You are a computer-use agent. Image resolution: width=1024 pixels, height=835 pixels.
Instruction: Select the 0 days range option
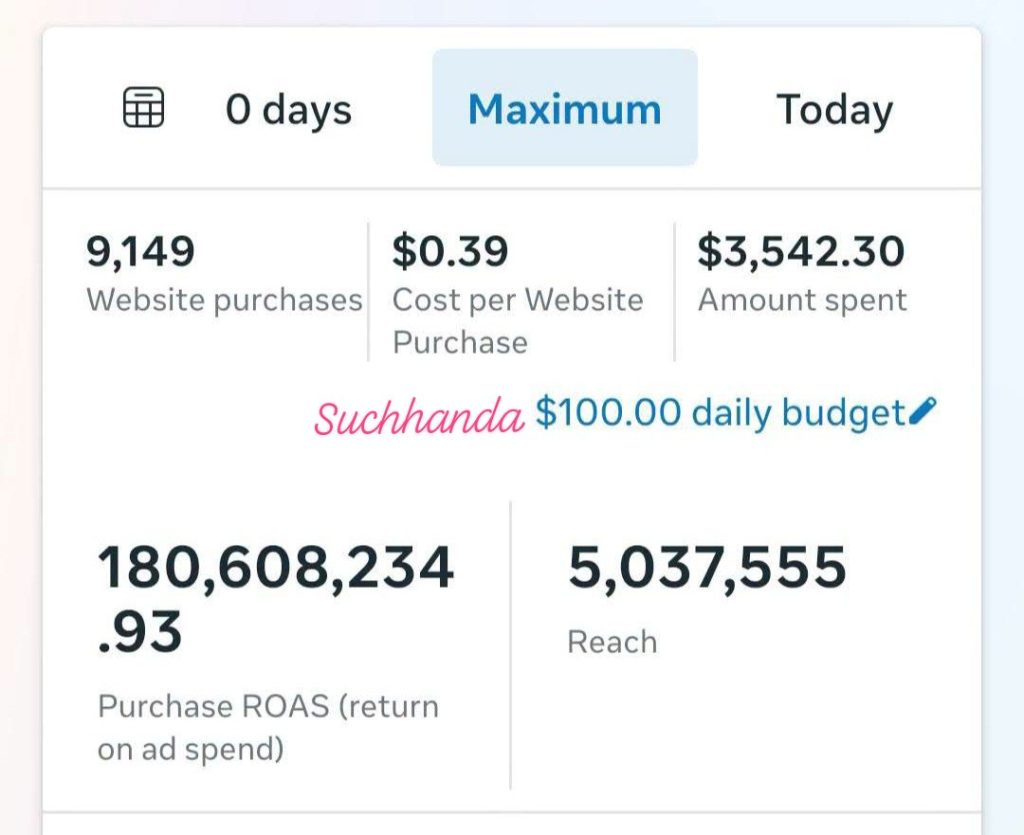tap(289, 110)
